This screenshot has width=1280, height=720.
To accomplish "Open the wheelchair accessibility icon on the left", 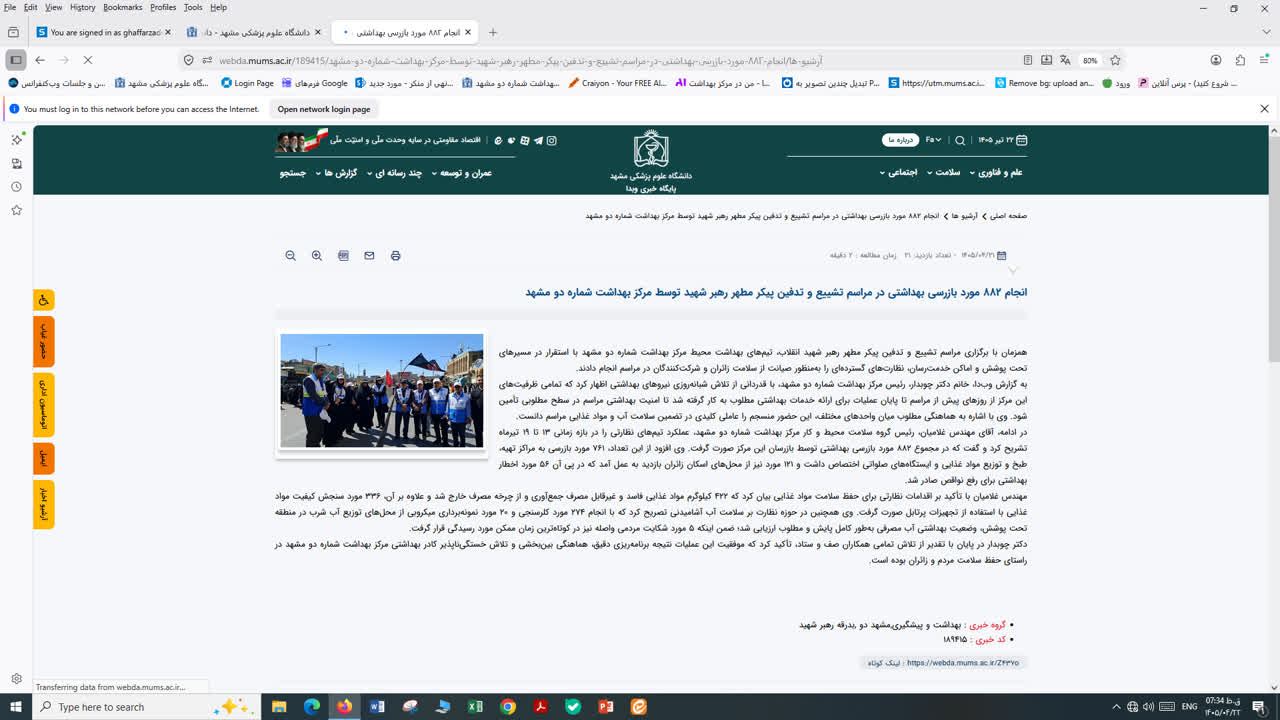I will tap(44, 300).
